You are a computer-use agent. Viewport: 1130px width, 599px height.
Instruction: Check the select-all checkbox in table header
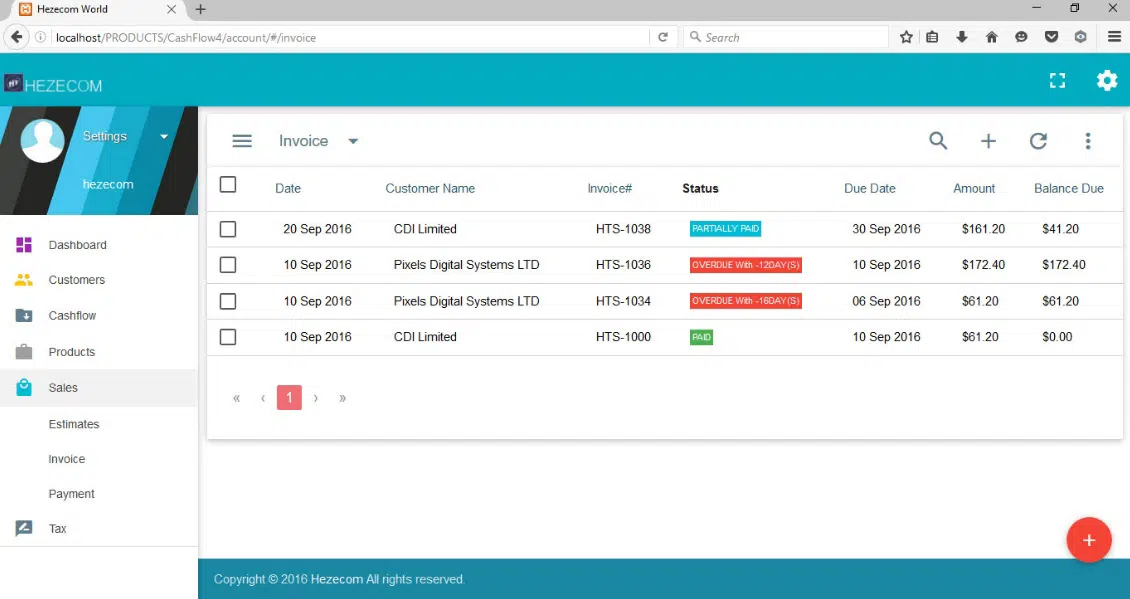click(228, 185)
